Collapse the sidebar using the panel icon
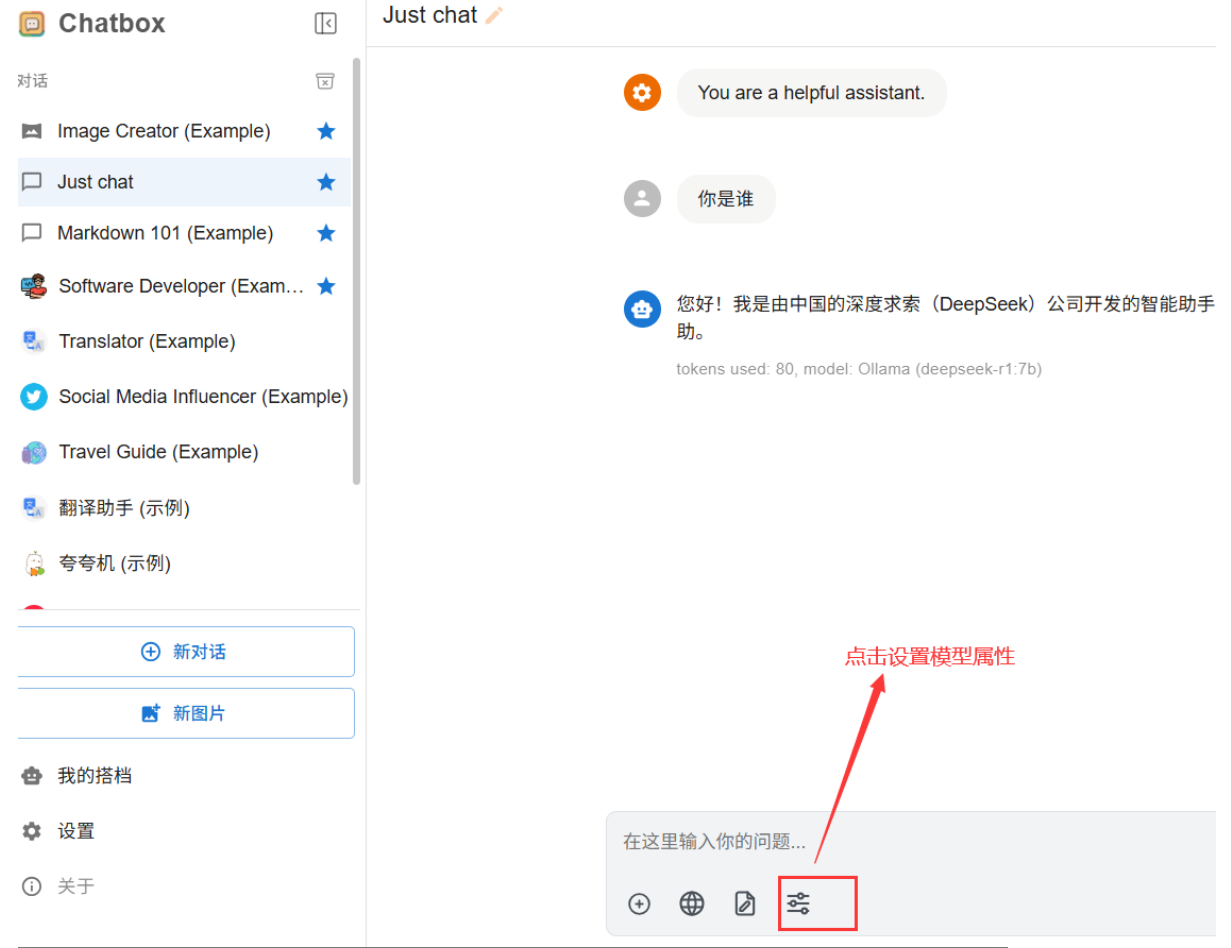The width and height of the screenshot is (1231, 948). click(x=325, y=23)
